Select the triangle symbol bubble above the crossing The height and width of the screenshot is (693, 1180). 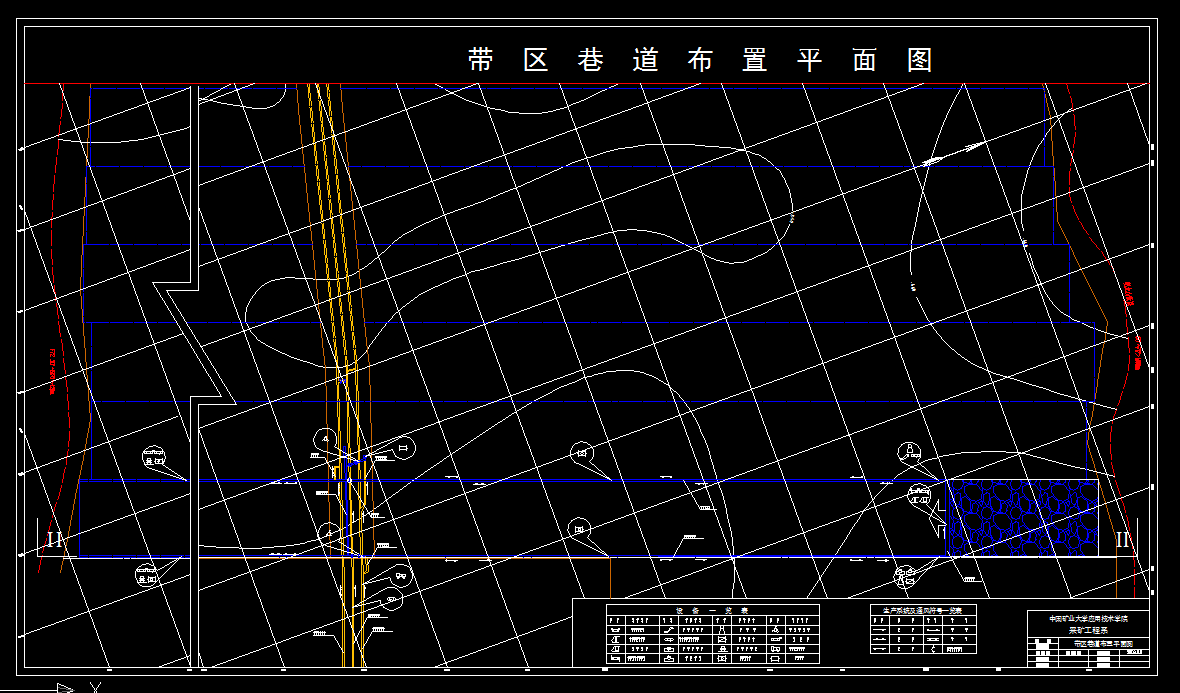tap(325, 439)
